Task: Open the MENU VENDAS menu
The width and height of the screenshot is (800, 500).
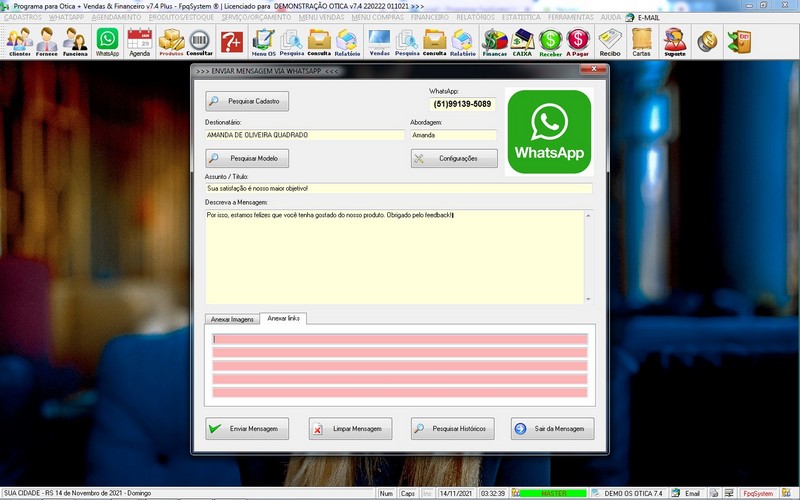Action: [321, 17]
